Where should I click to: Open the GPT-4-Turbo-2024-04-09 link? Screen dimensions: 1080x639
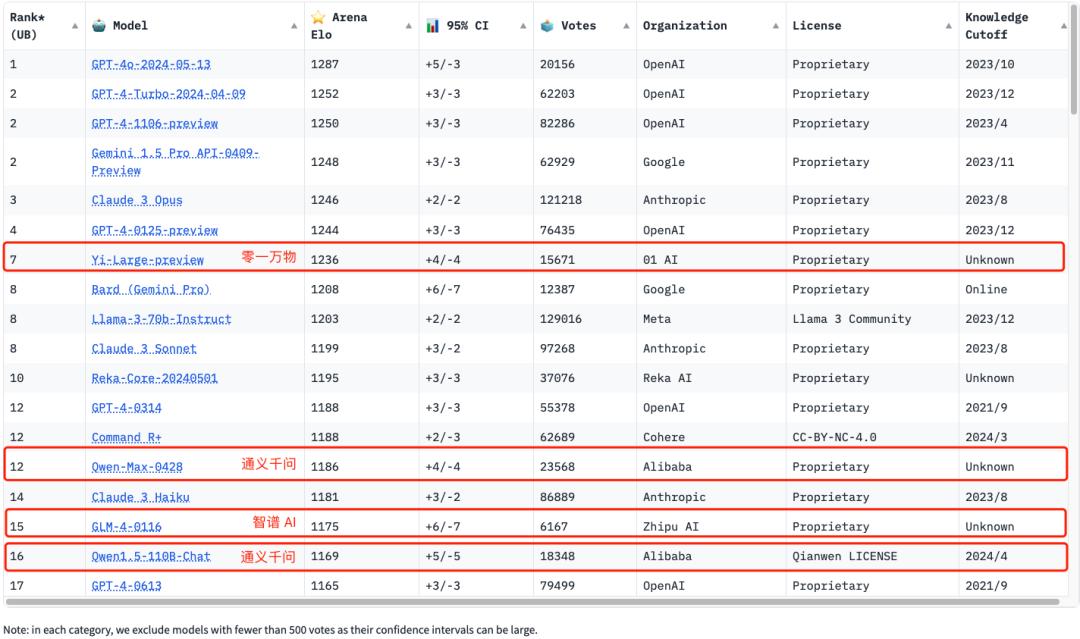[x=168, y=94]
